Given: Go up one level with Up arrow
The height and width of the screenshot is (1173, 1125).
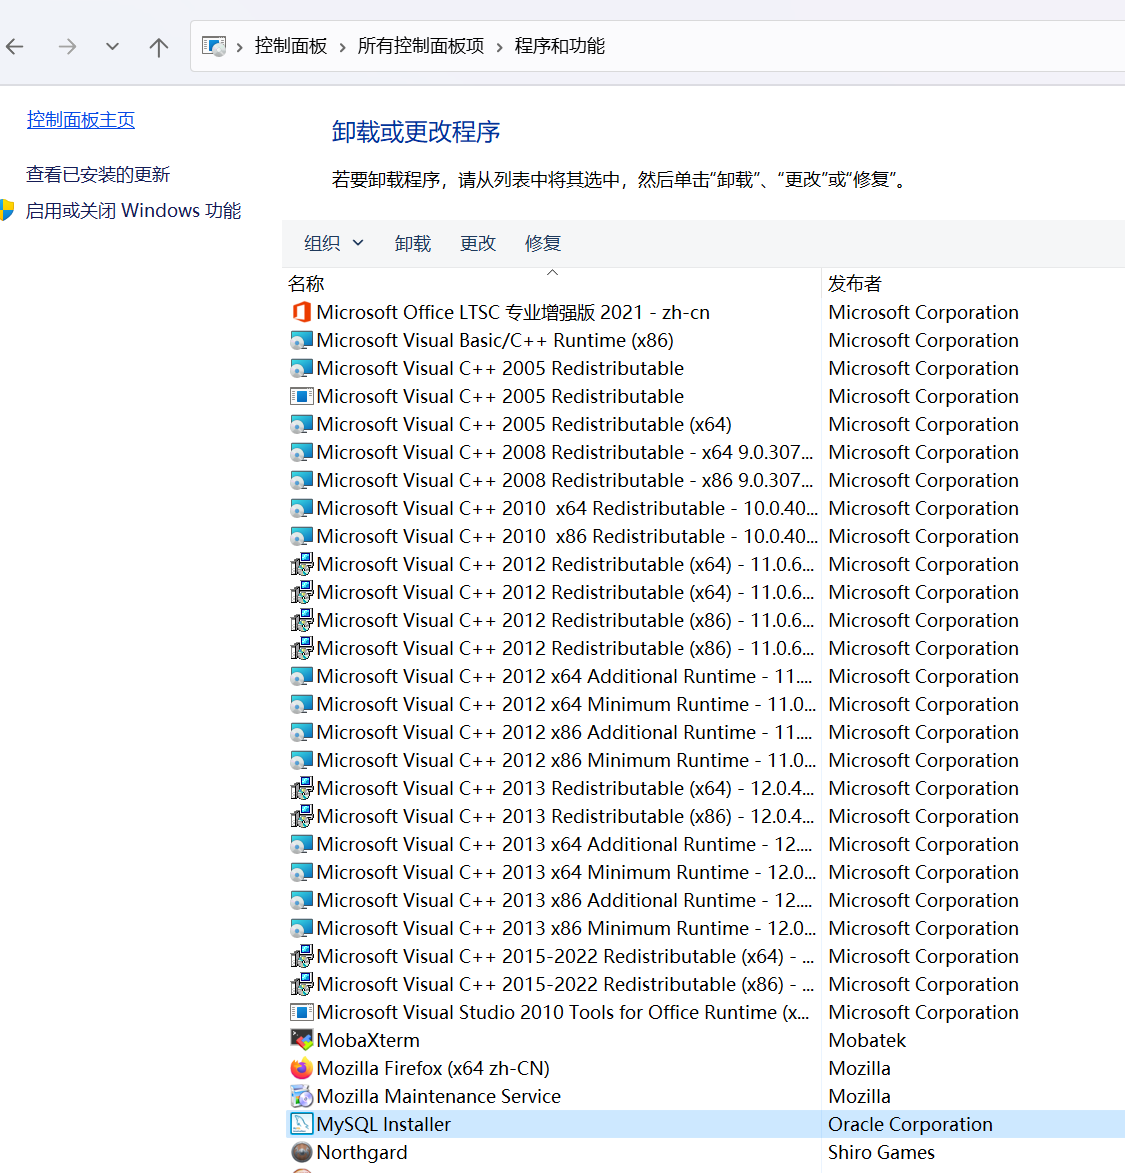Looking at the screenshot, I should 158,47.
